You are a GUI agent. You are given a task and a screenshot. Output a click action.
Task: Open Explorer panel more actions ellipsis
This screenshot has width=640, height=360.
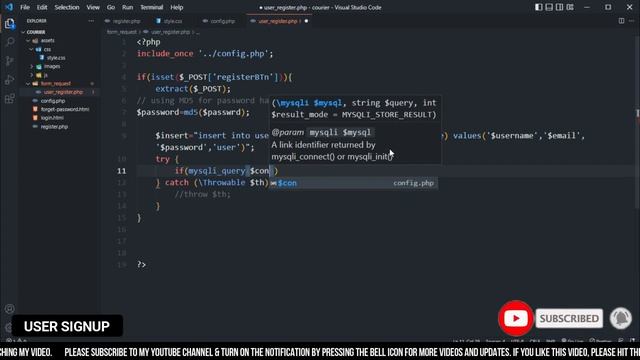91,21
